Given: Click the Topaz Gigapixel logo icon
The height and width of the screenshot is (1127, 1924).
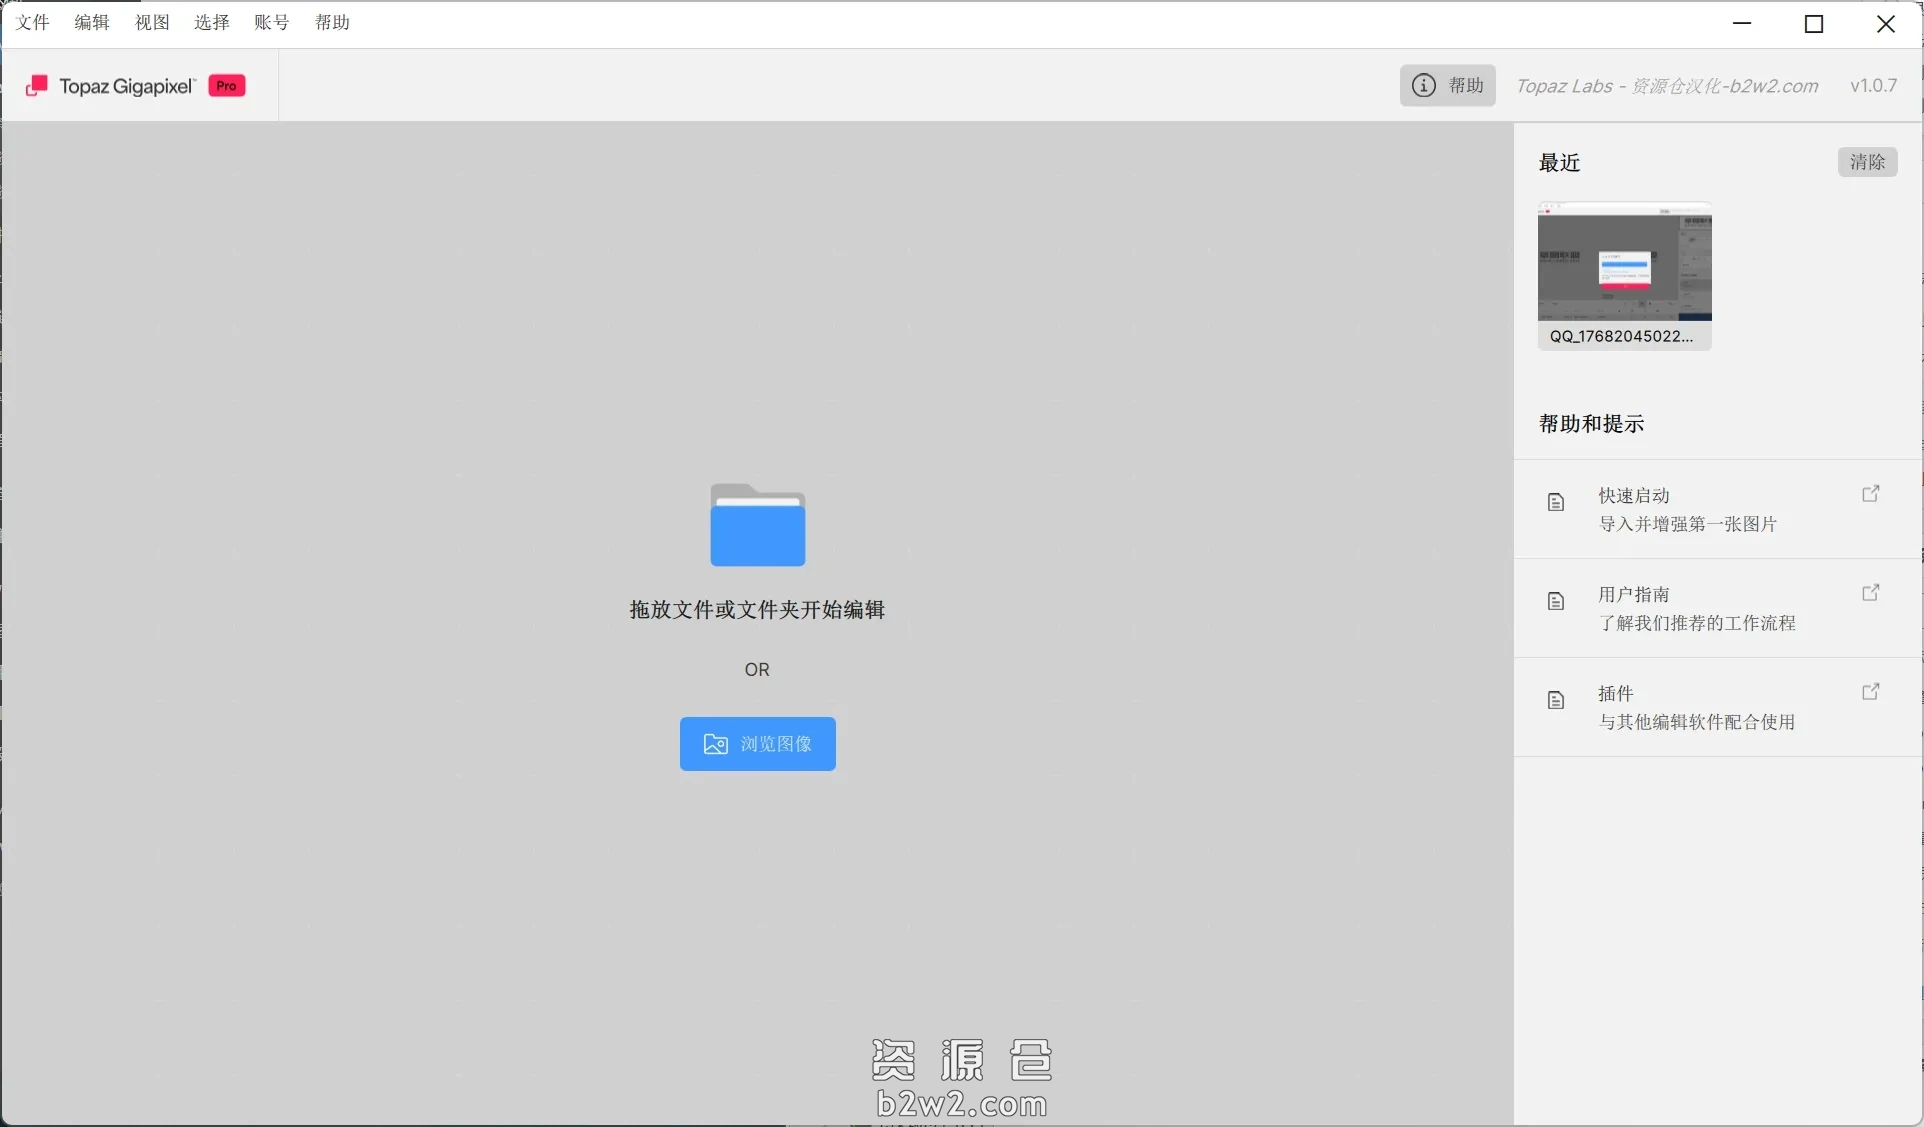Looking at the screenshot, I should tap(37, 86).
